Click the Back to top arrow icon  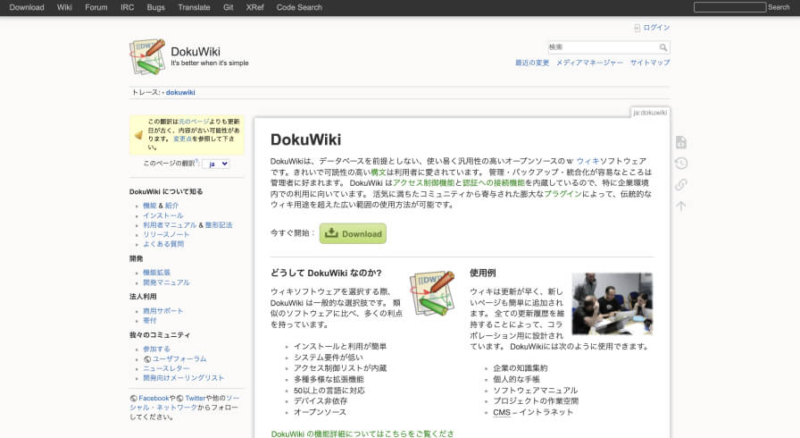point(681,206)
